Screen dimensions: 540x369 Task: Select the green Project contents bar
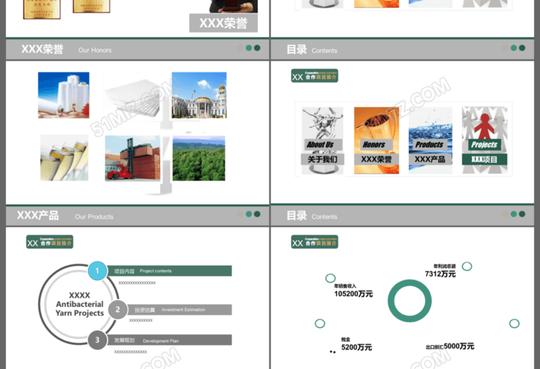170,271
